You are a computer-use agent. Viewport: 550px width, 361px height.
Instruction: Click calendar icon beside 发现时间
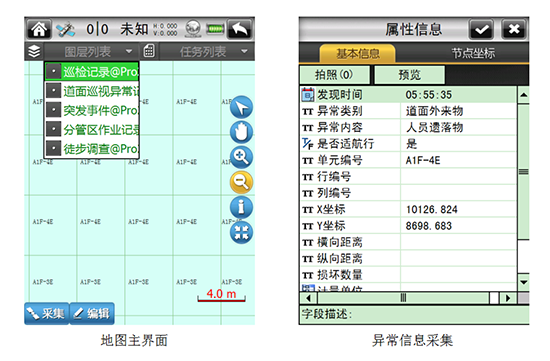point(308,95)
